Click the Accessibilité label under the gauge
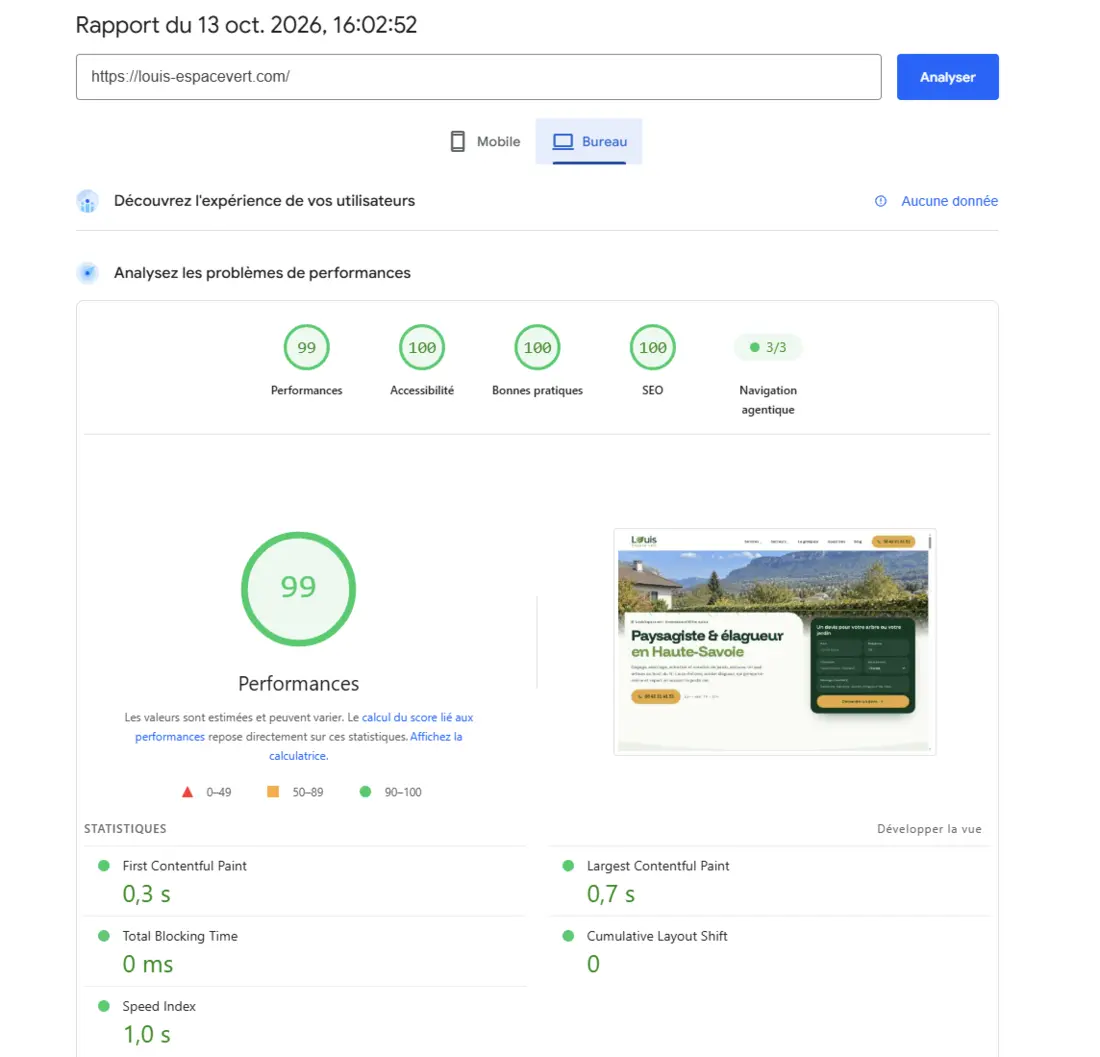This screenshot has height=1057, width=1100. click(x=422, y=391)
